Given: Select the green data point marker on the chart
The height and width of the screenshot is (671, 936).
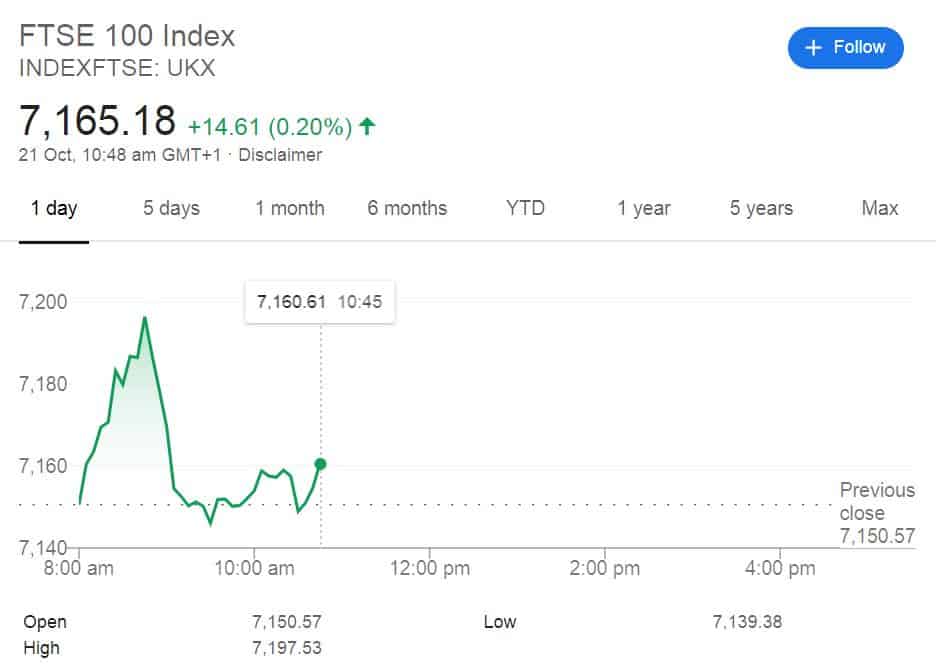Looking at the screenshot, I should pos(319,463).
